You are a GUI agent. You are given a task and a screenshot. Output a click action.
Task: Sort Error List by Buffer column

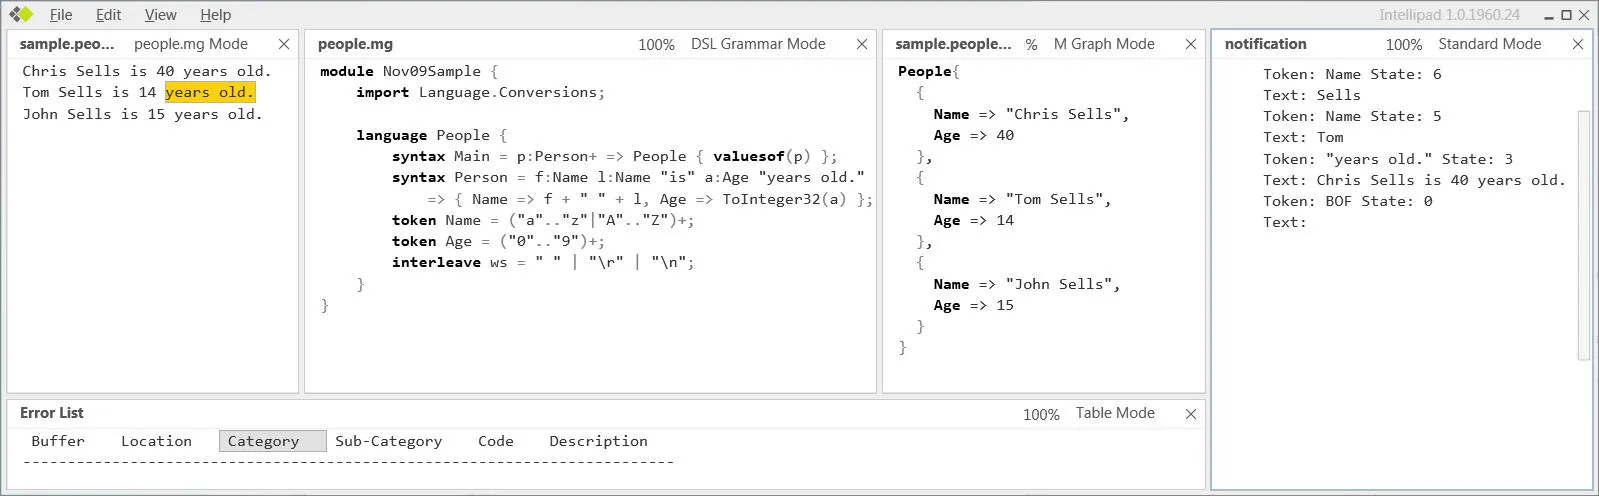point(58,441)
